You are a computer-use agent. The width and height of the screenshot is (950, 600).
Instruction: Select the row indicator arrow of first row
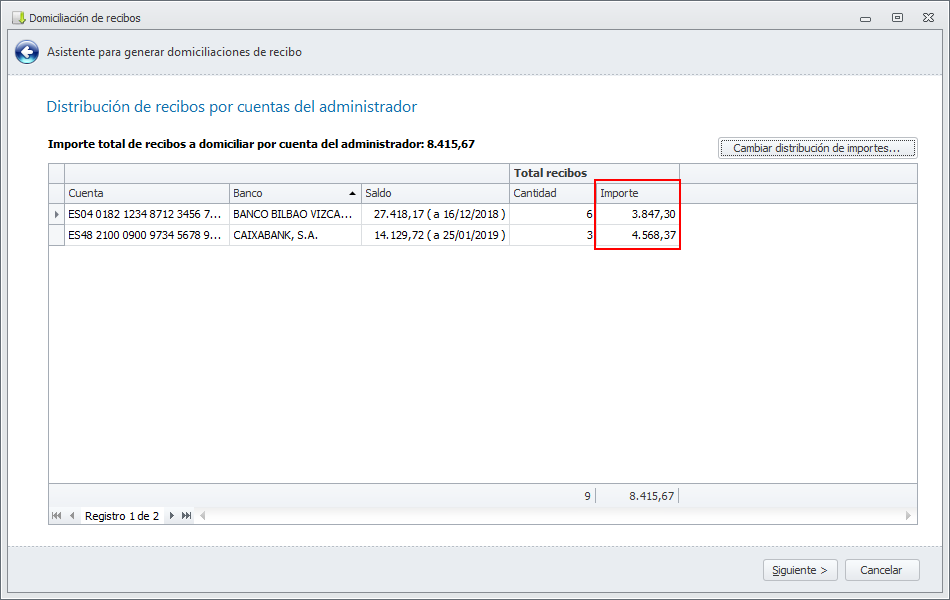coord(56,214)
